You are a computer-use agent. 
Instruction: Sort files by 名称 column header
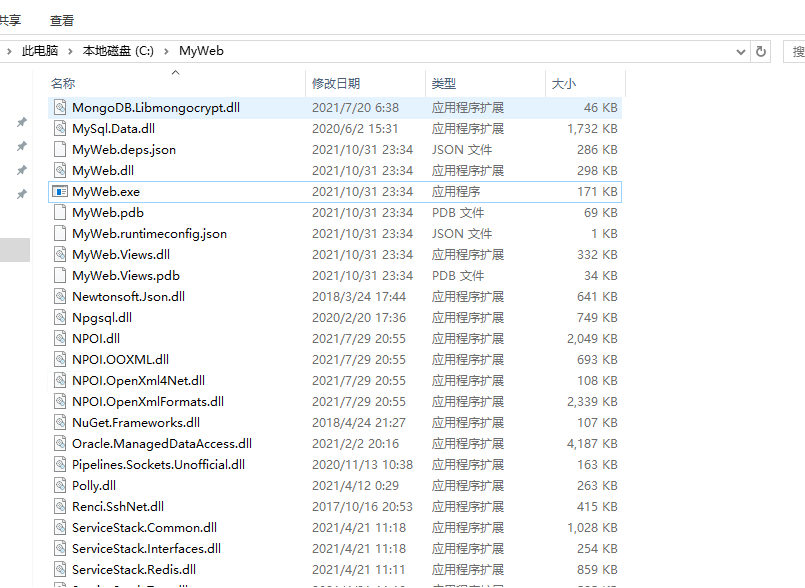[x=177, y=83]
